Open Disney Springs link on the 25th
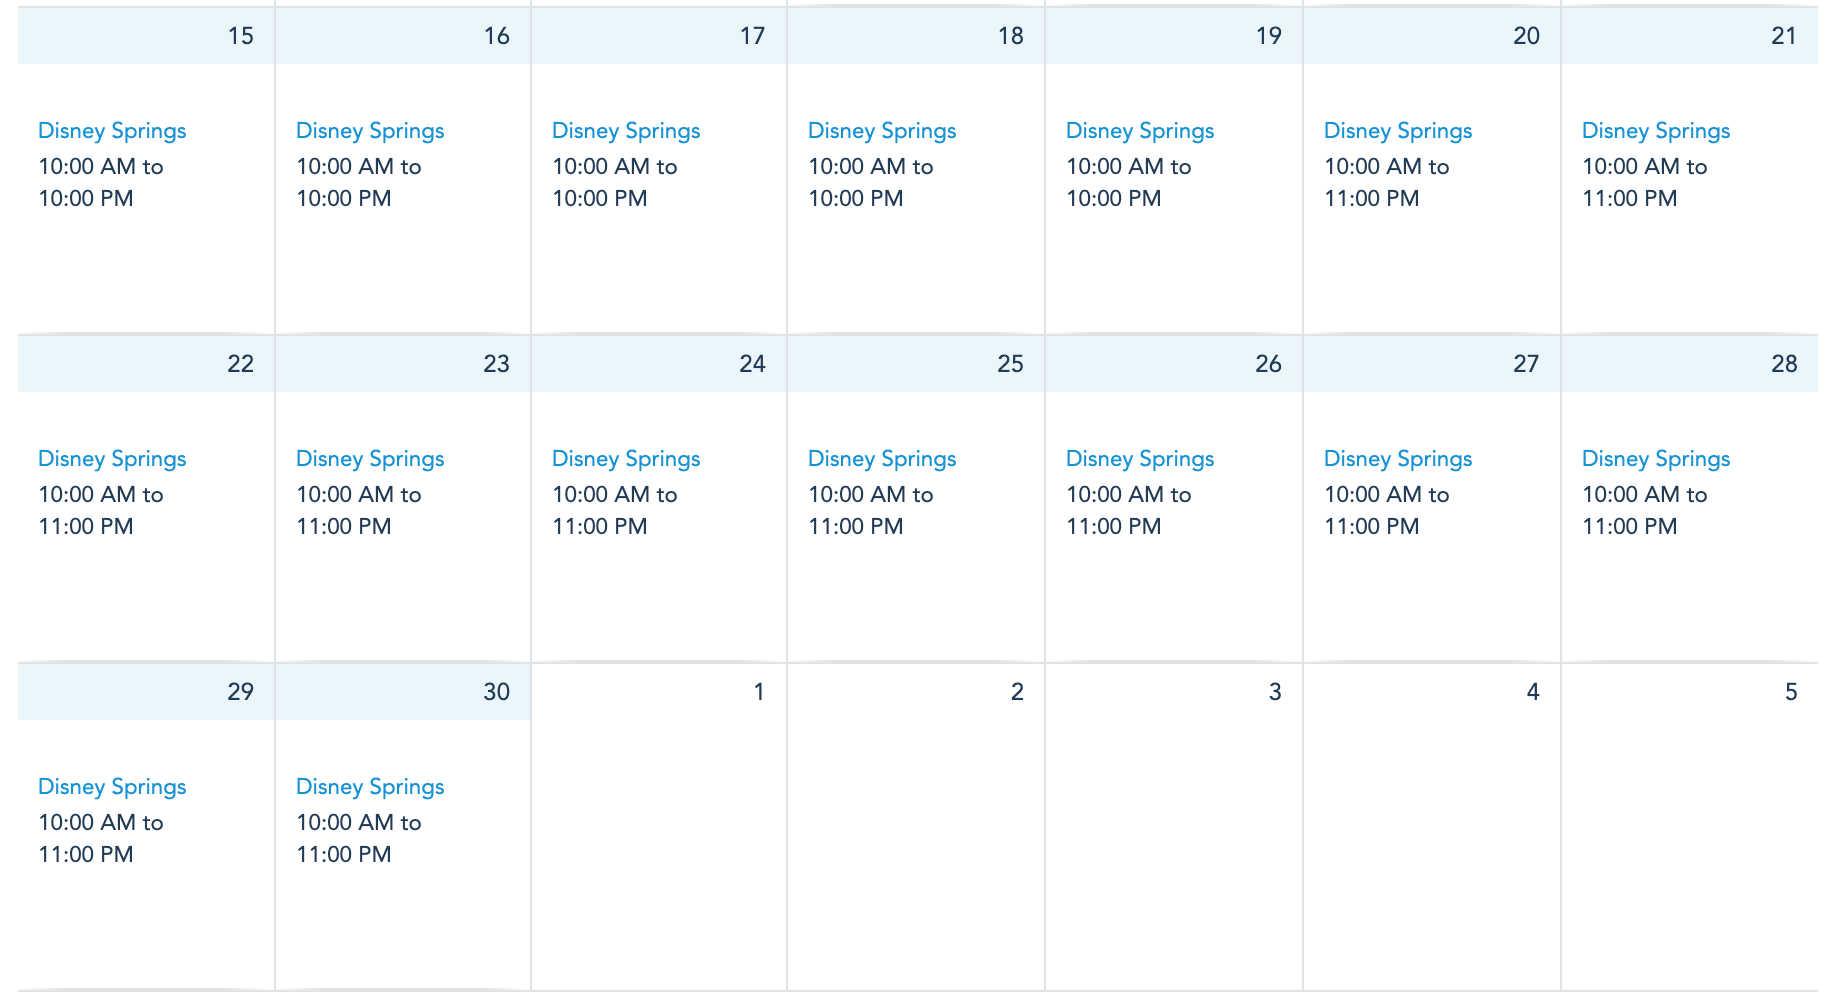This screenshot has width=1834, height=992. 882,459
